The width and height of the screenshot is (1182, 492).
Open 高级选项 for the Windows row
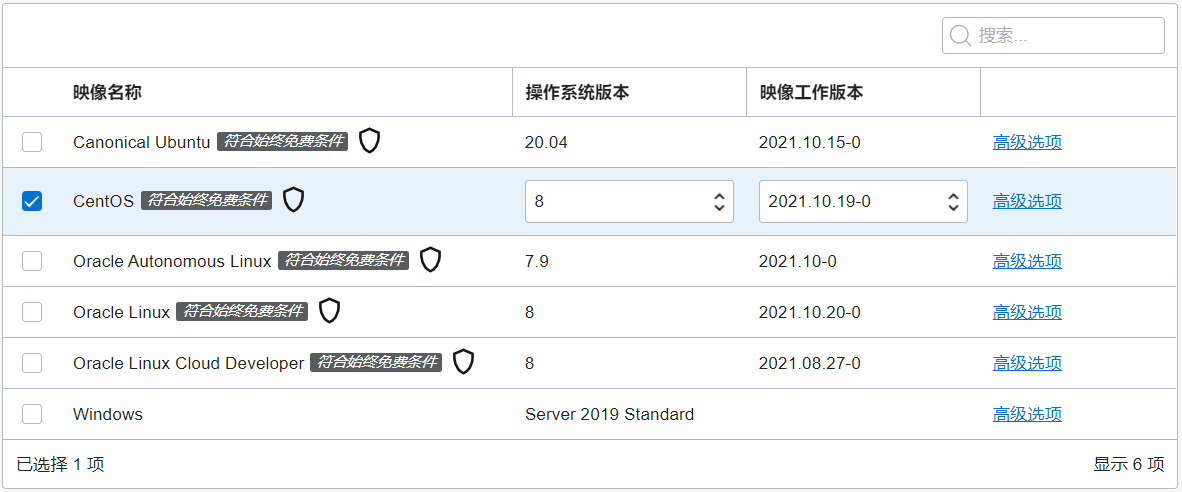(x=1027, y=414)
